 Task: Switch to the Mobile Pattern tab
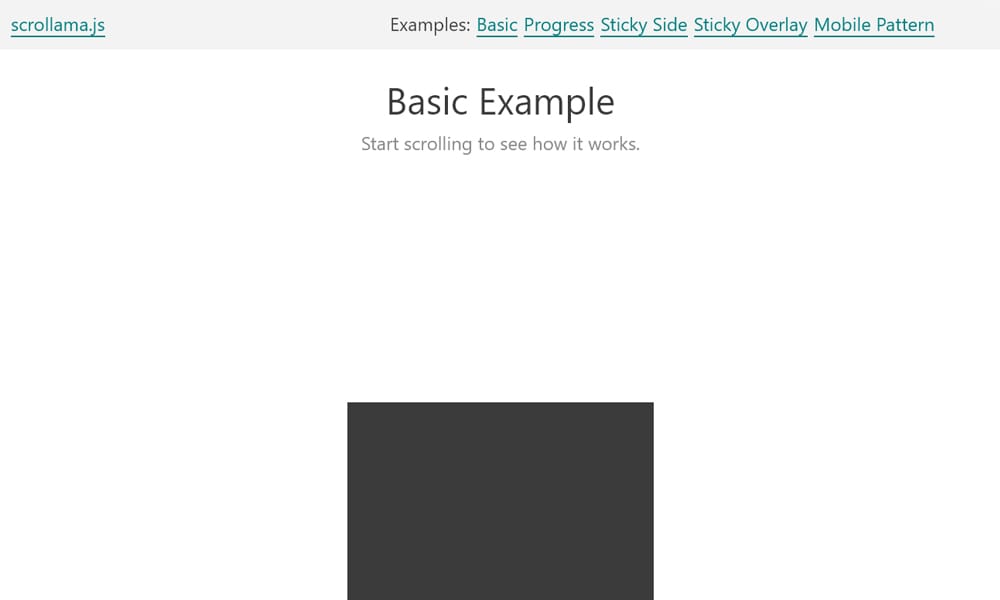click(x=874, y=25)
